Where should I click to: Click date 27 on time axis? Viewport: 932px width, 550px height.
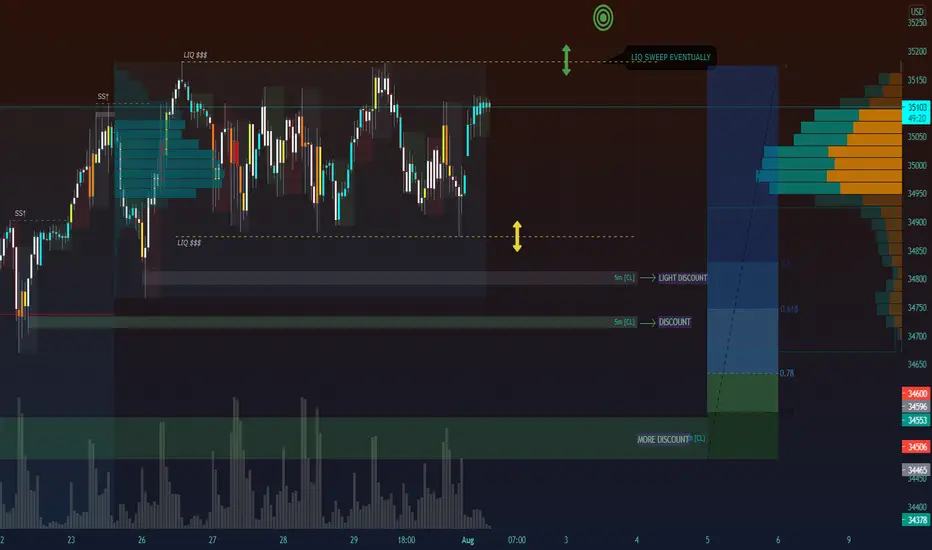tap(212, 540)
